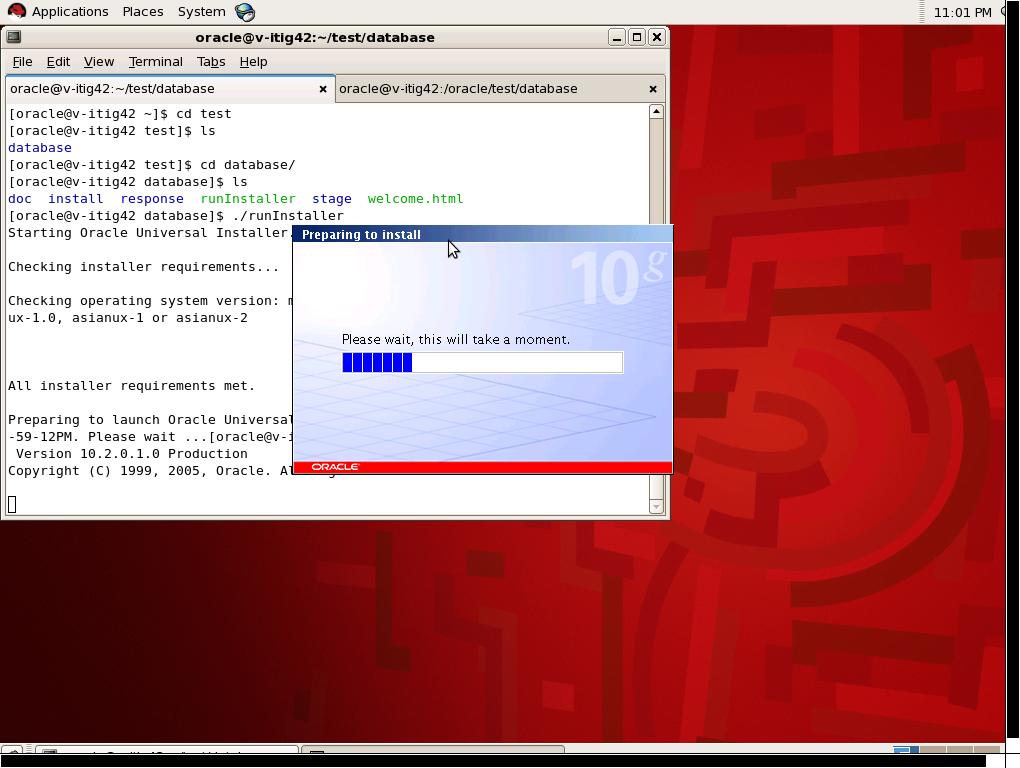Image resolution: width=1020 pixels, height=768 pixels.
Task: Click 'doc' in the ls output
Action: [x=20, y=198]
